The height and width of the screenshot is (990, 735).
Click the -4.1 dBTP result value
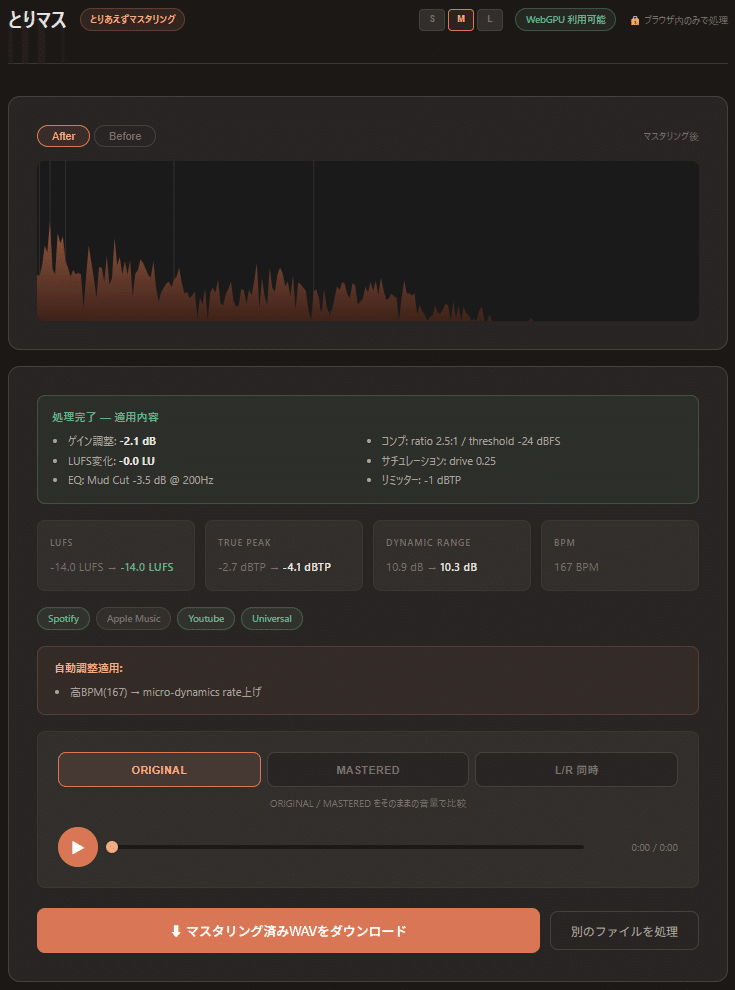click(307, 567)
